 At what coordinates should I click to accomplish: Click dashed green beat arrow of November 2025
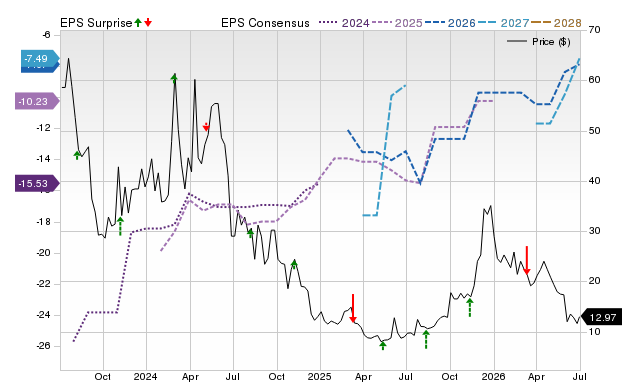[470, 308]
